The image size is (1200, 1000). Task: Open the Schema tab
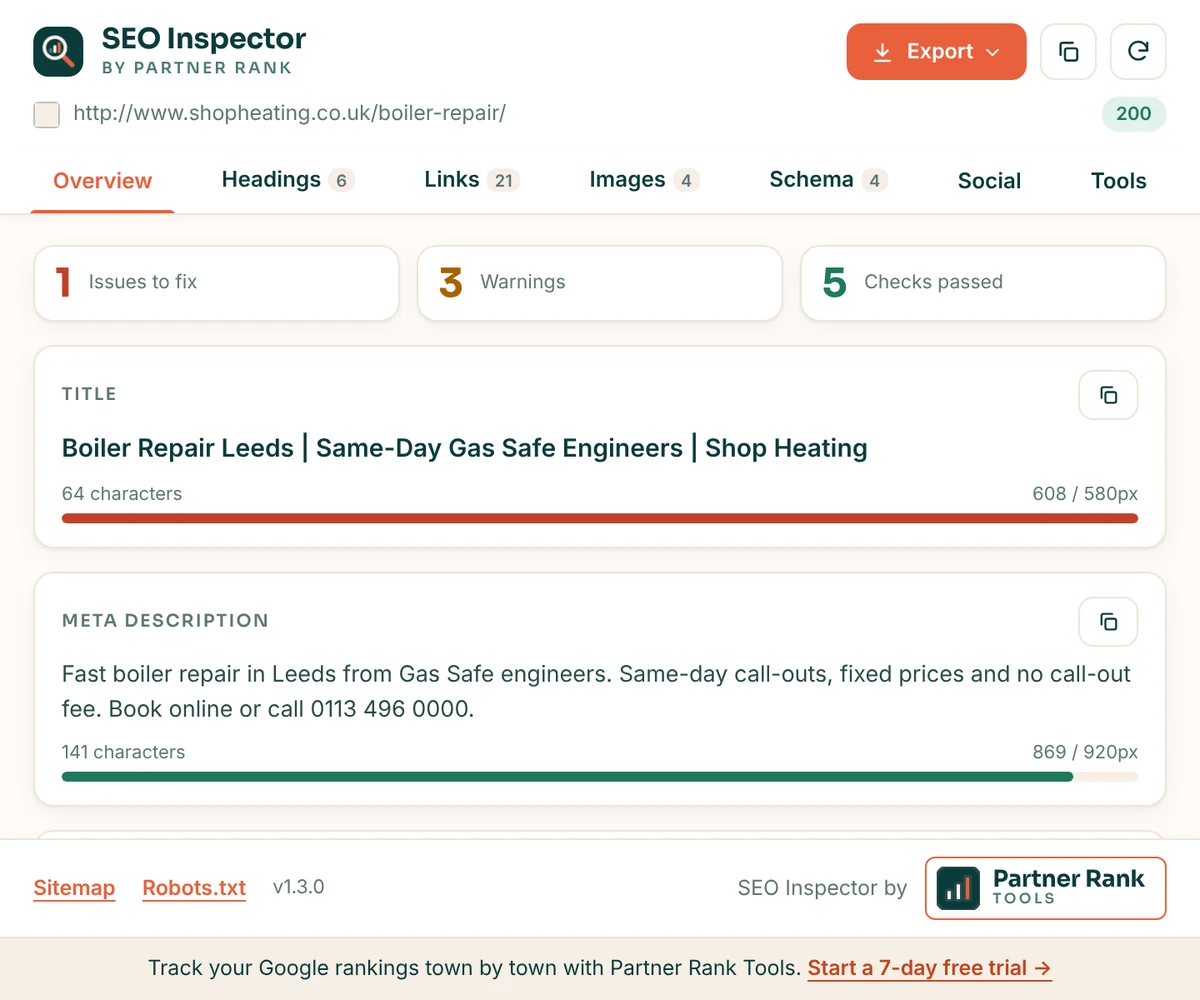pos(828,181)
